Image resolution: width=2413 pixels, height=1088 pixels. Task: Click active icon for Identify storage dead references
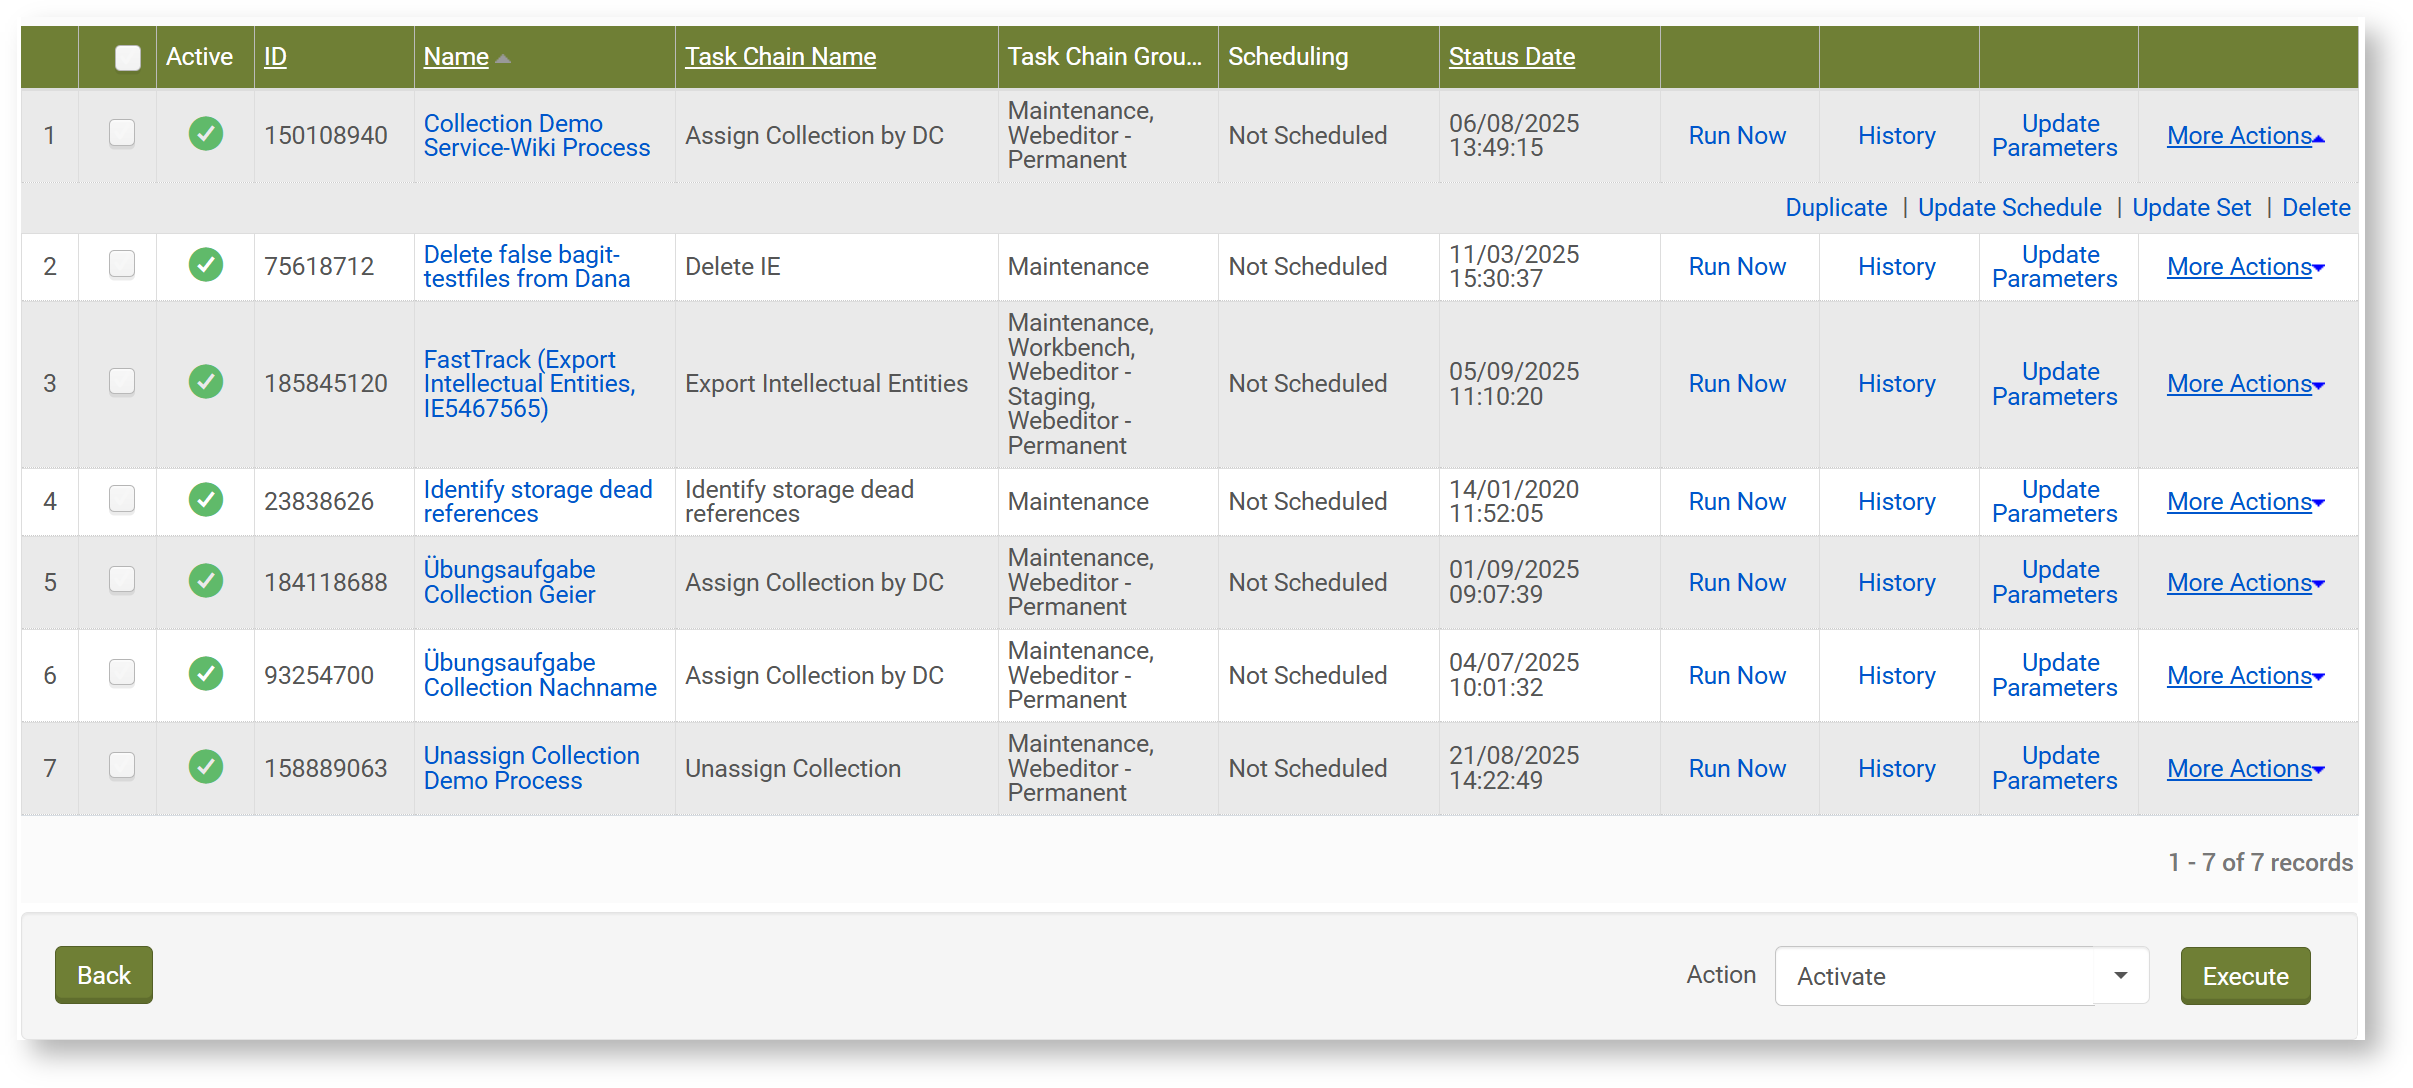206,500
